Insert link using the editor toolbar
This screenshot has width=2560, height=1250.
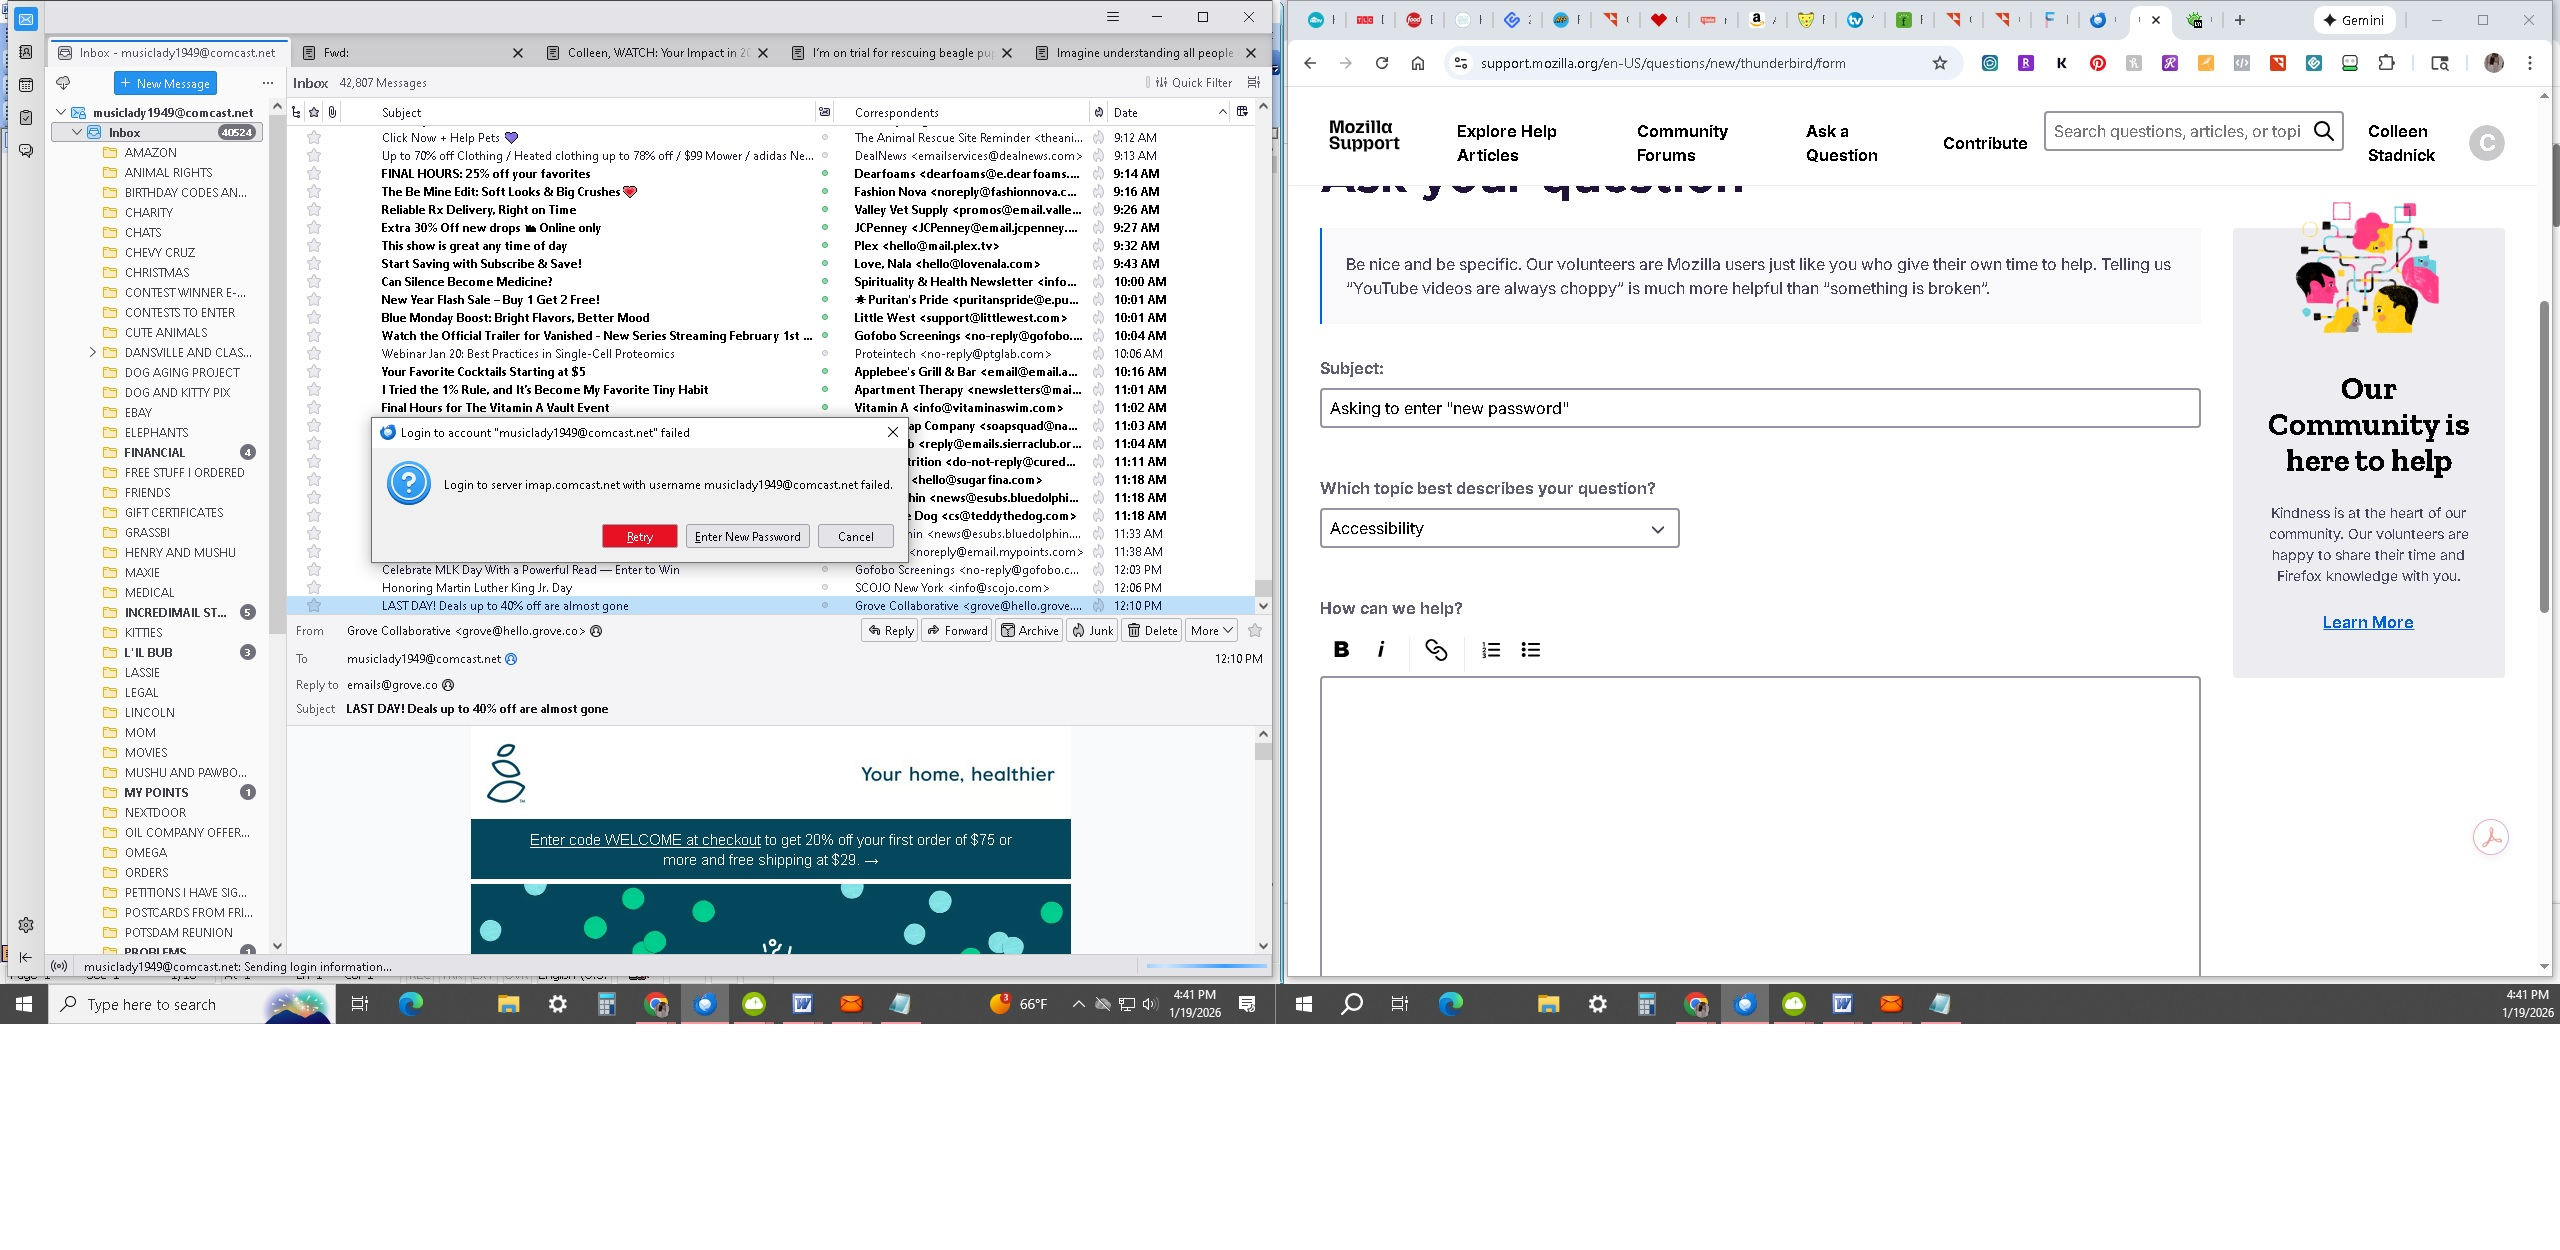(x=1436, y=650)
